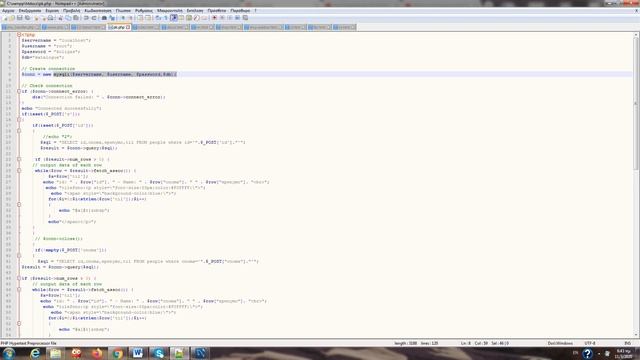
Task: Click the Save recorded macro icon
Action: tap(245, 18)
